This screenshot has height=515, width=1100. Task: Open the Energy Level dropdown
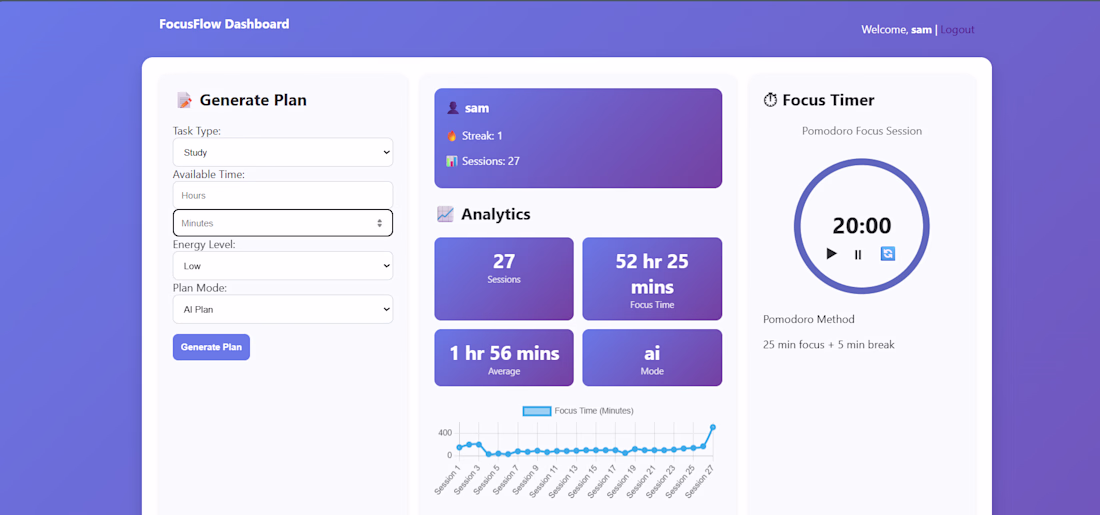pos(283,266)
